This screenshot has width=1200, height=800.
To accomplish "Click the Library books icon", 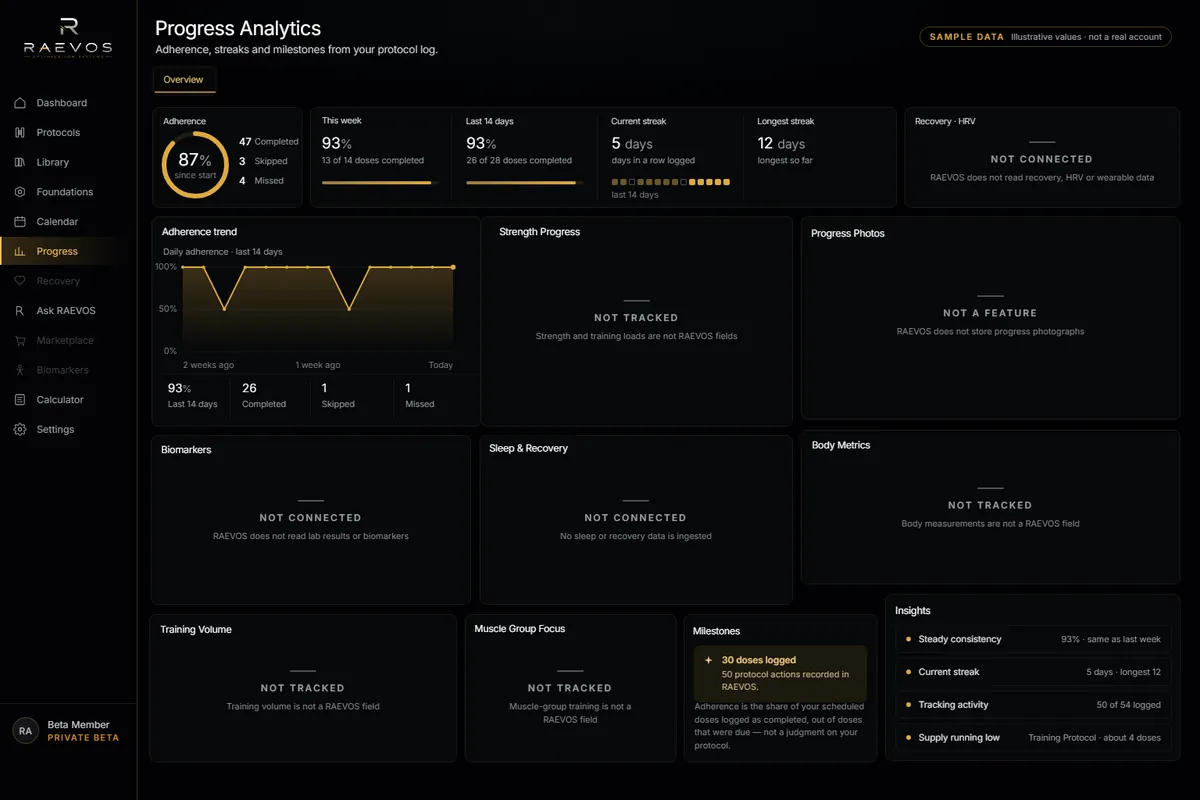I will tap(20, 162).
